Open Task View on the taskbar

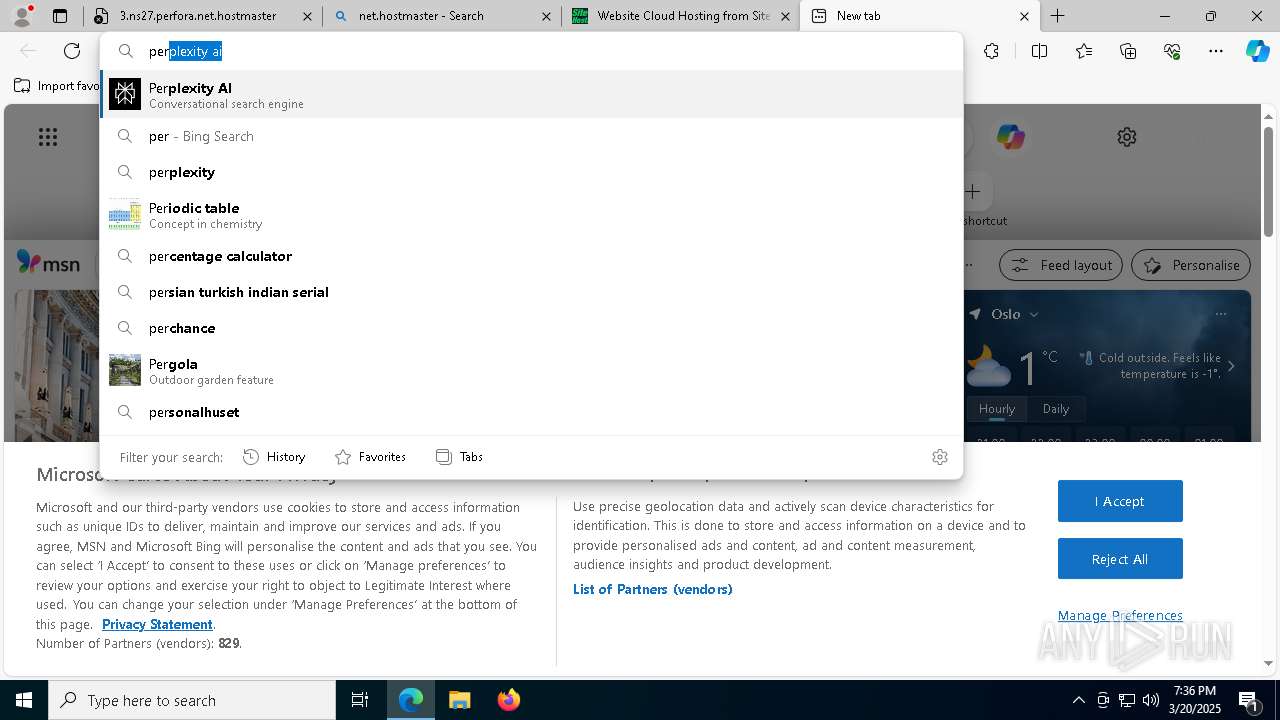(360, 700)
